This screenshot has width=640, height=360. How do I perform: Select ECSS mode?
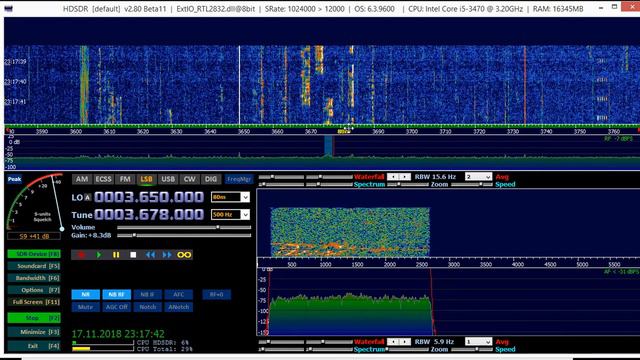103,179
